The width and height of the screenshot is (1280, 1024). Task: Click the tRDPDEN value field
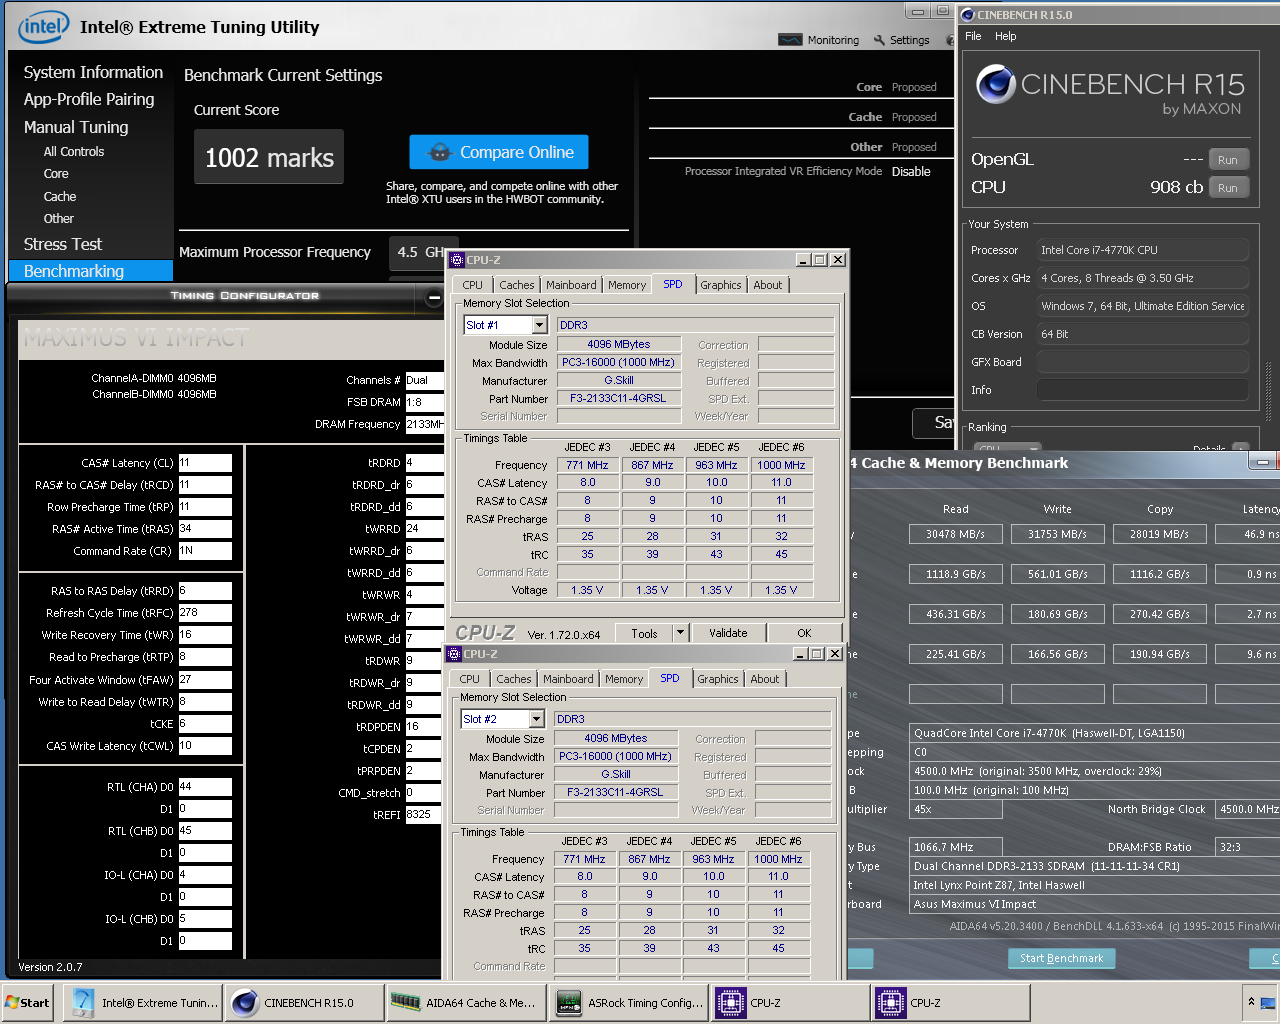(424, 727)
